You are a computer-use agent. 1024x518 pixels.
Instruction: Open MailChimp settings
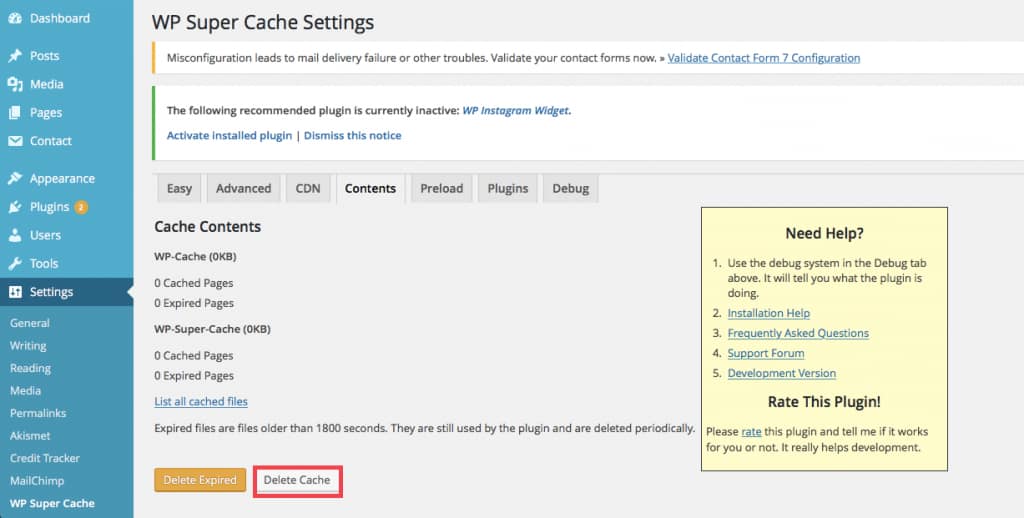tap(37, 481)
